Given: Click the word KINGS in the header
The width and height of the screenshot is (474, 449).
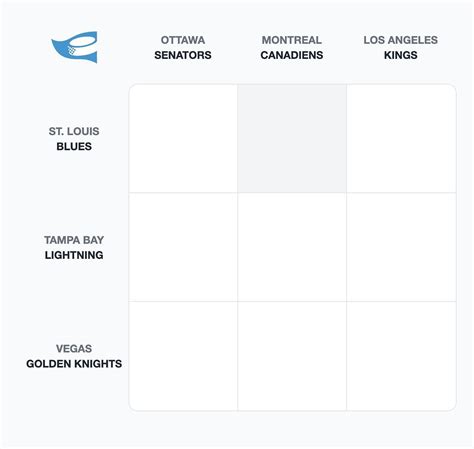Looking at the screenshot, I should 401,55.
